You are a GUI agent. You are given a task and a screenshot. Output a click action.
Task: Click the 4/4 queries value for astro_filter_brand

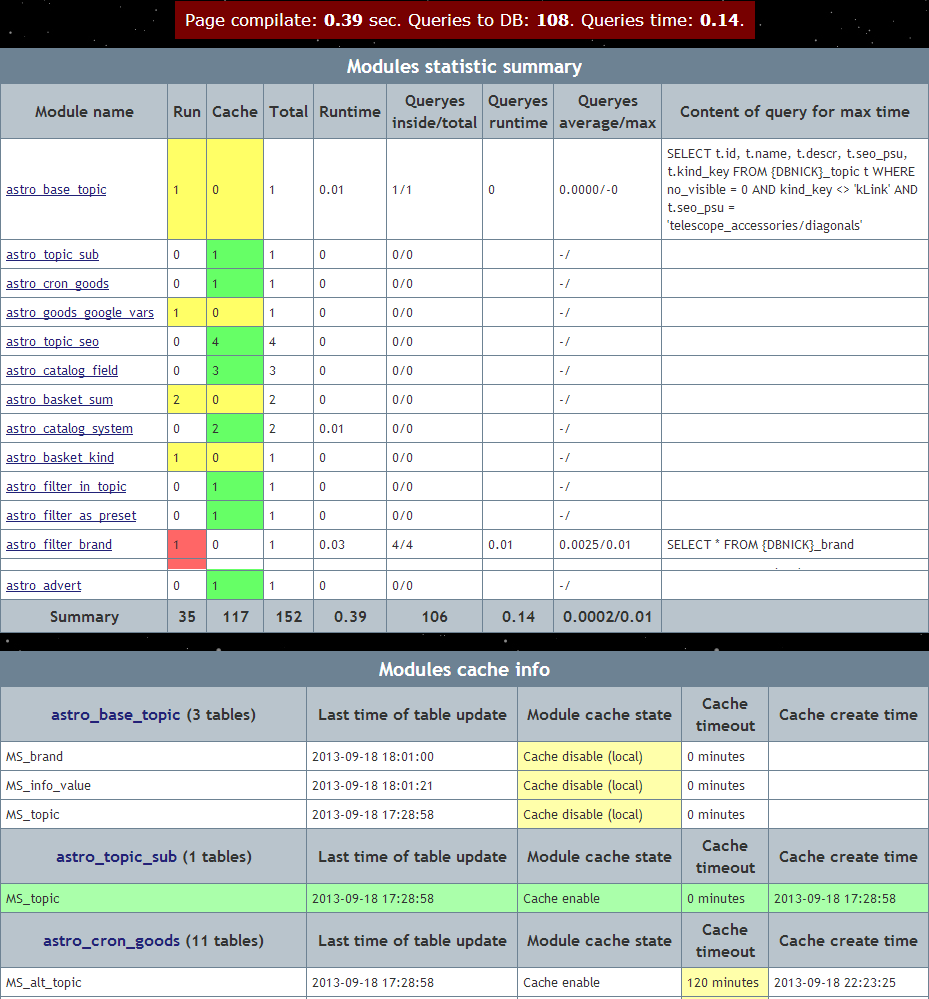click(x=402, y=545)
